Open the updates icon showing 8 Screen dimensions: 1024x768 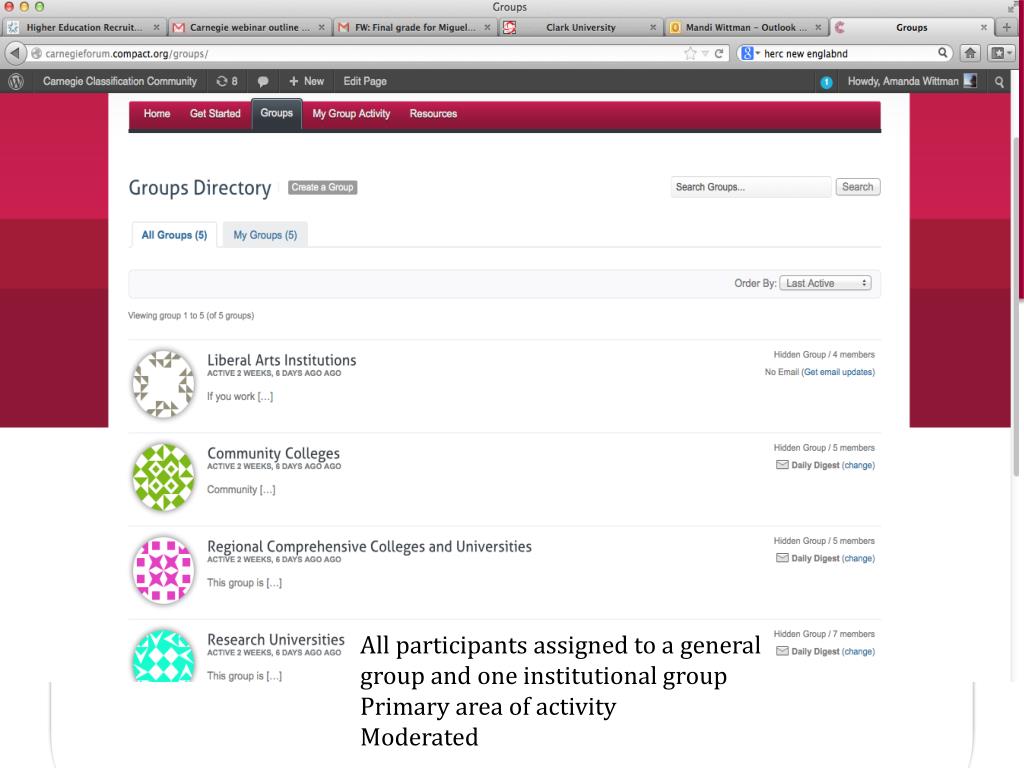coord(227,82)
